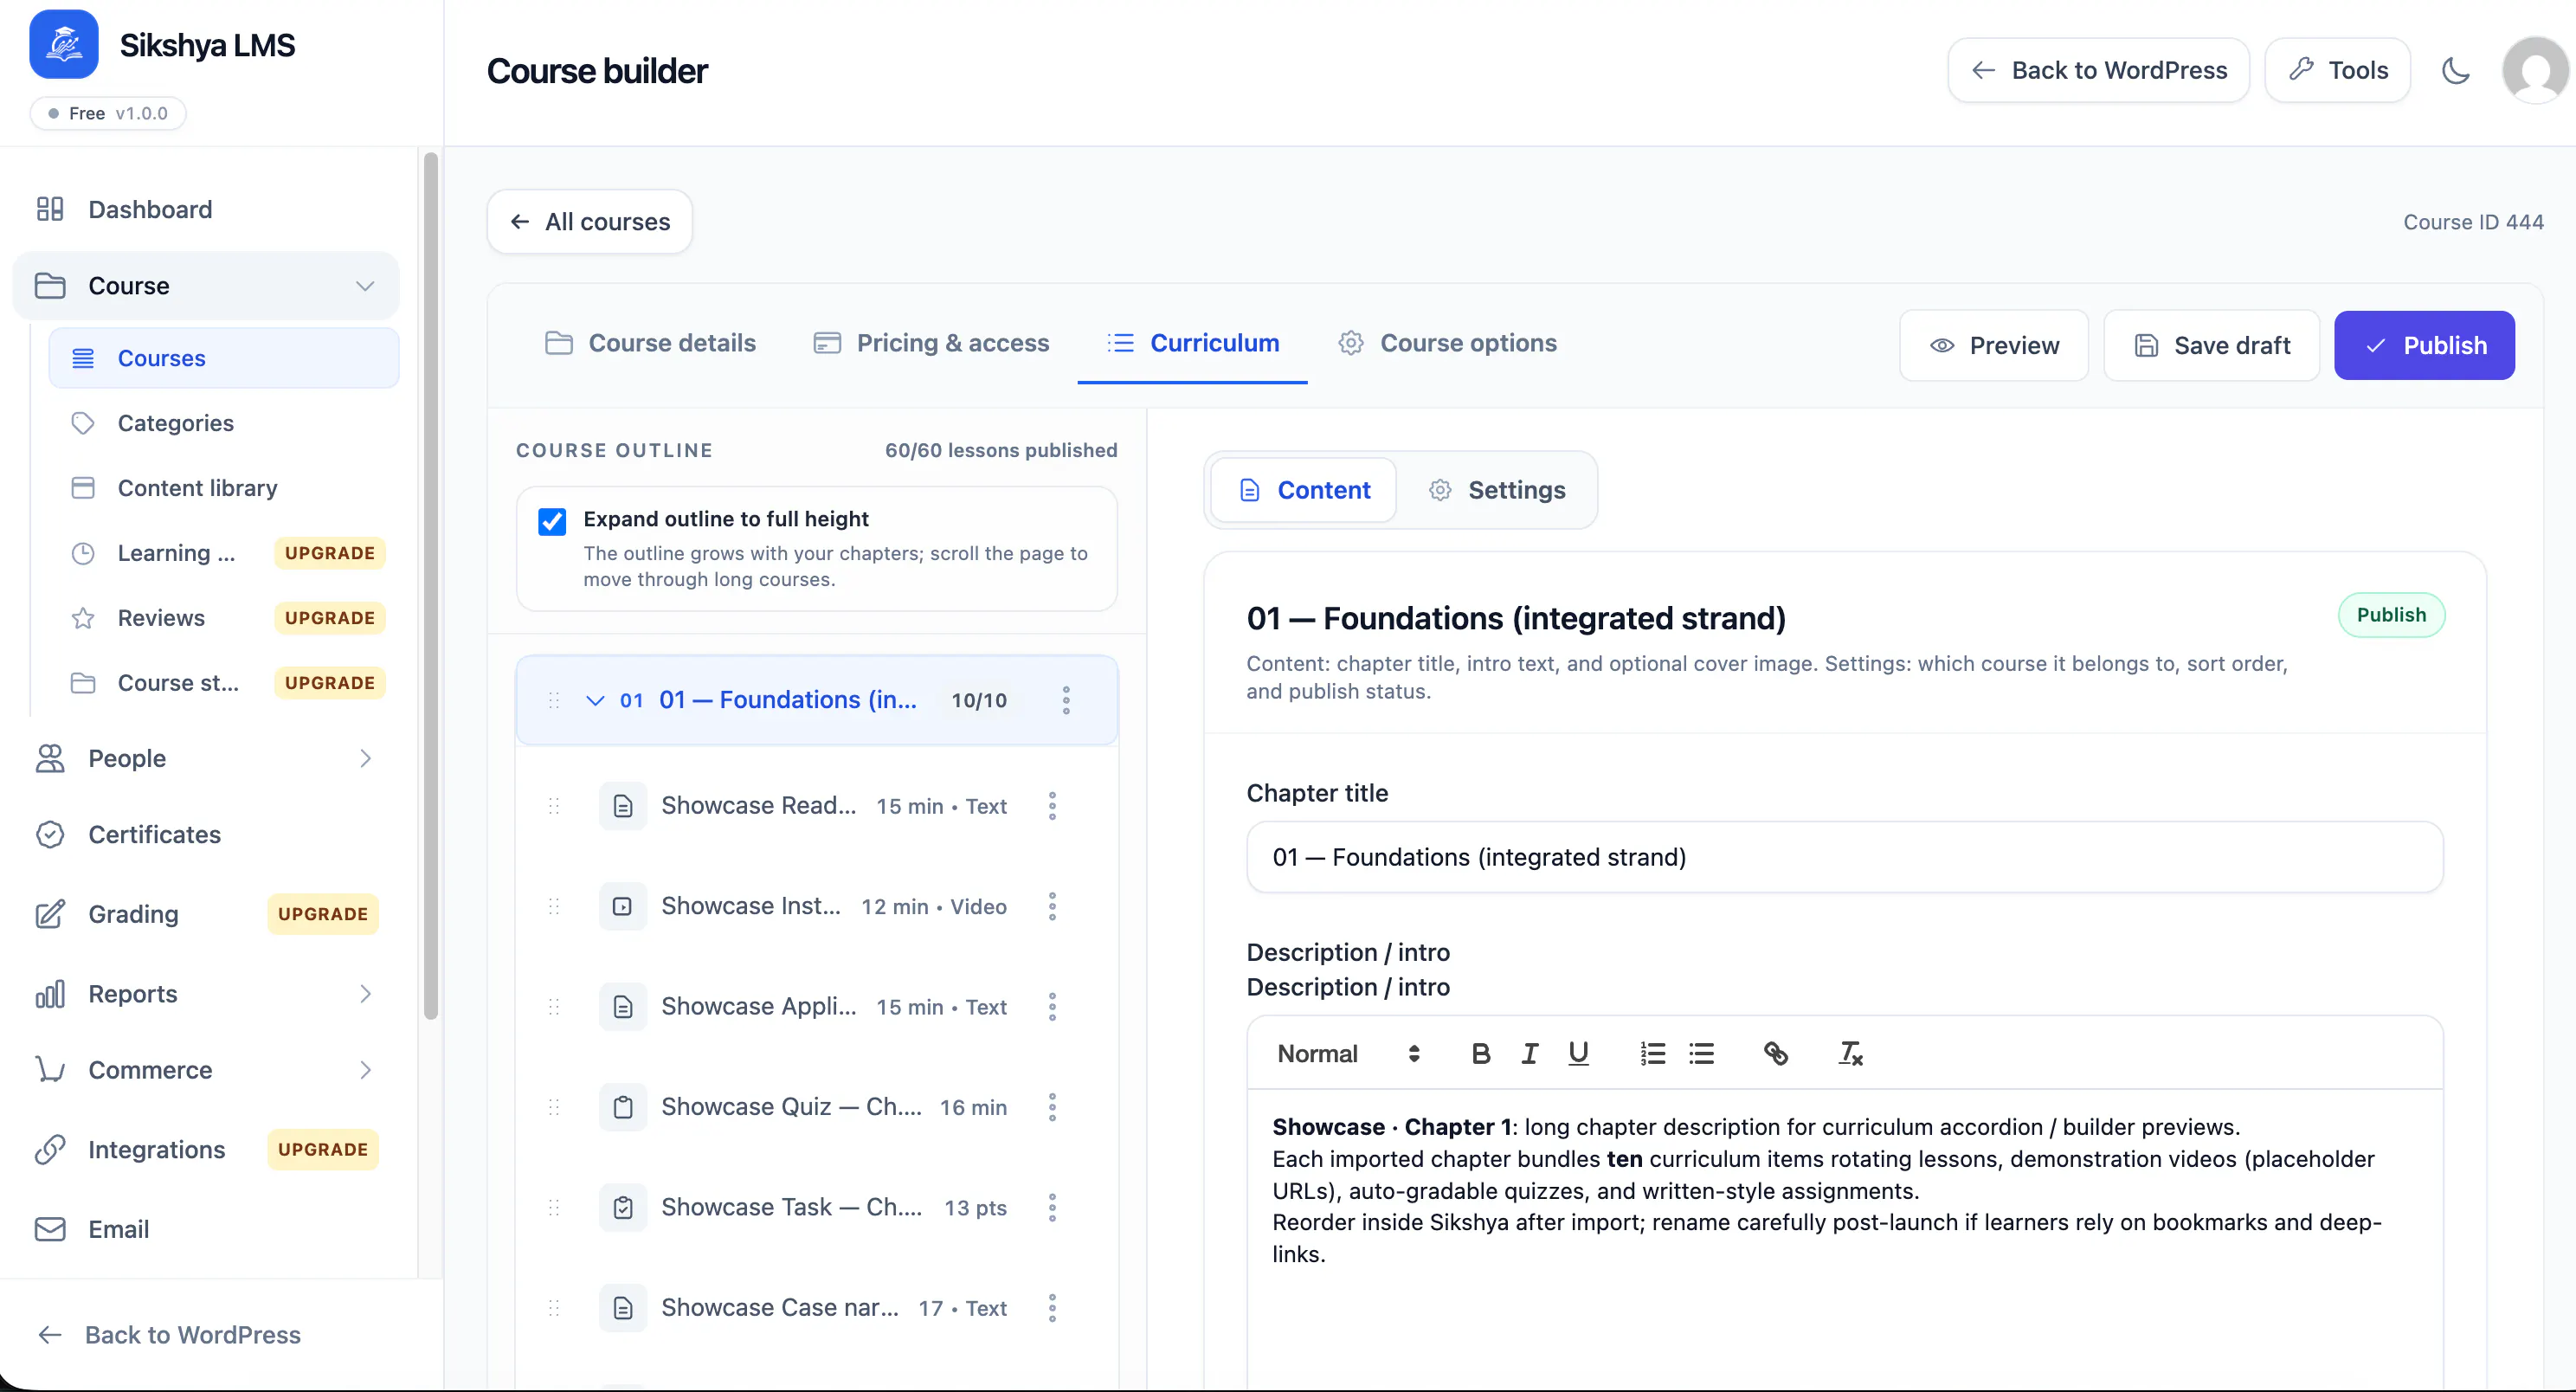Expand the Reports sidebar menu
Screen dimensions: 2576x1392
point(365,994)
